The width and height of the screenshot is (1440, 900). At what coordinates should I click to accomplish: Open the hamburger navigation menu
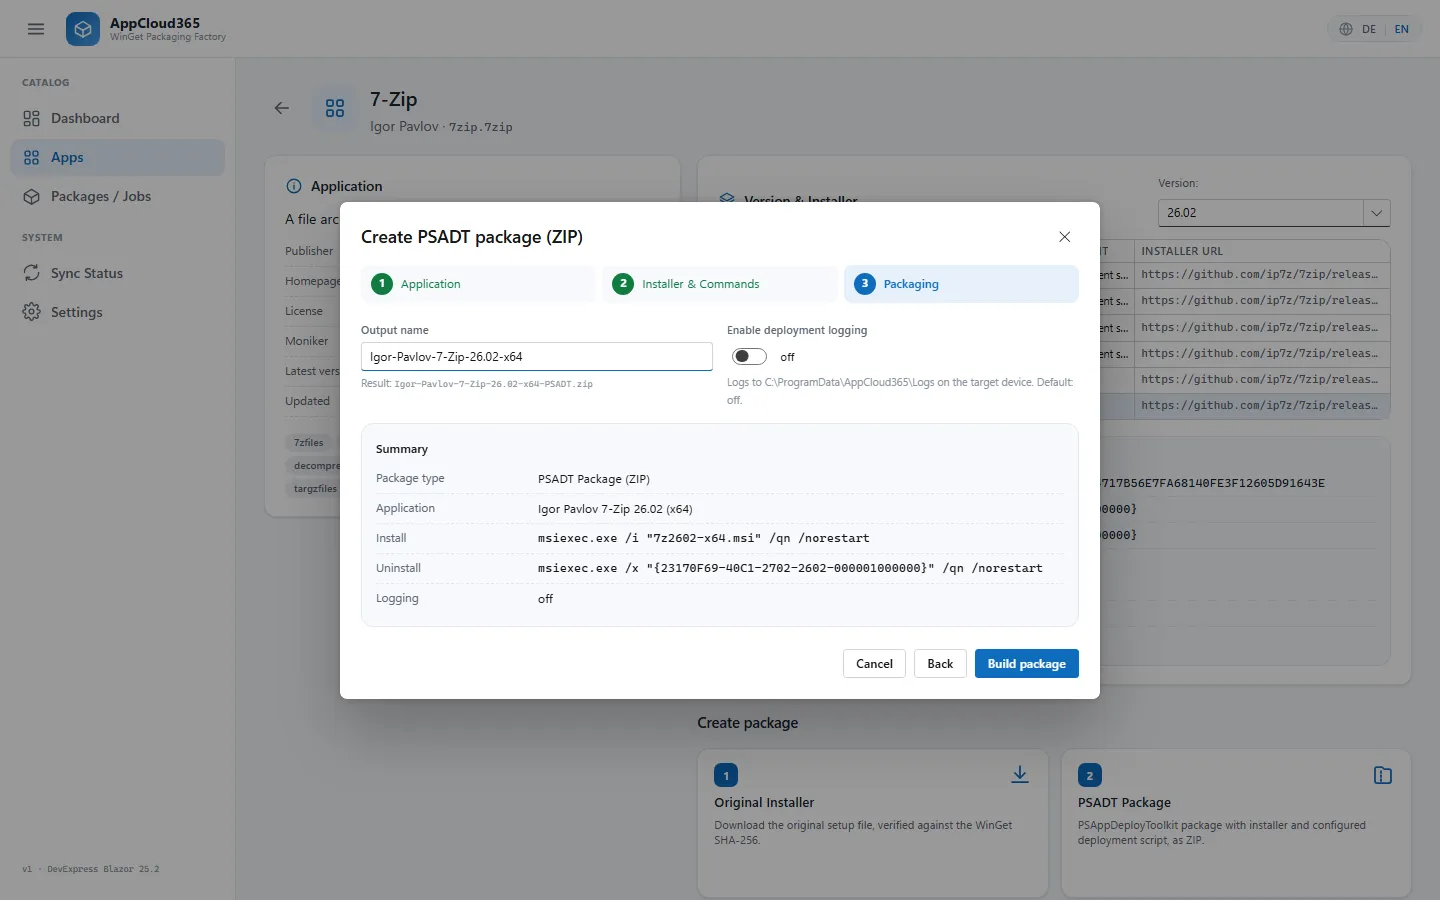coord(36,29)
